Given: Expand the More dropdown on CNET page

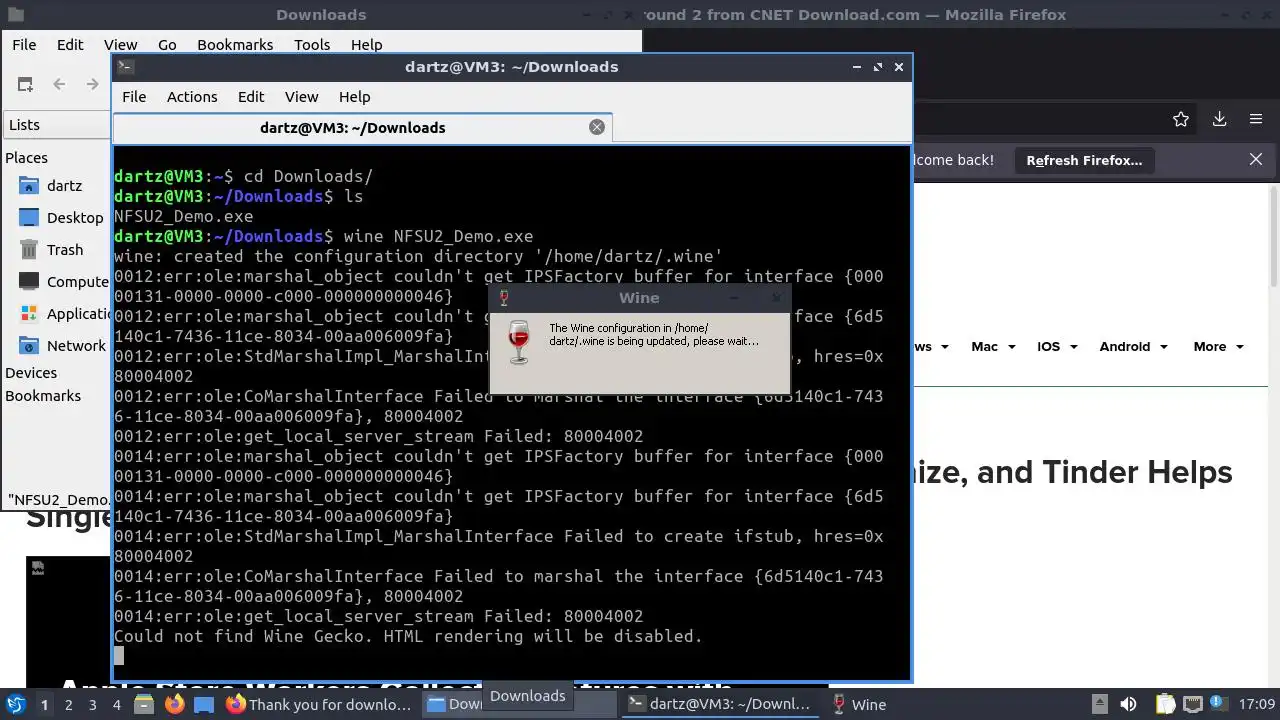Looking at the screenshot, I should pos(1218,347).
